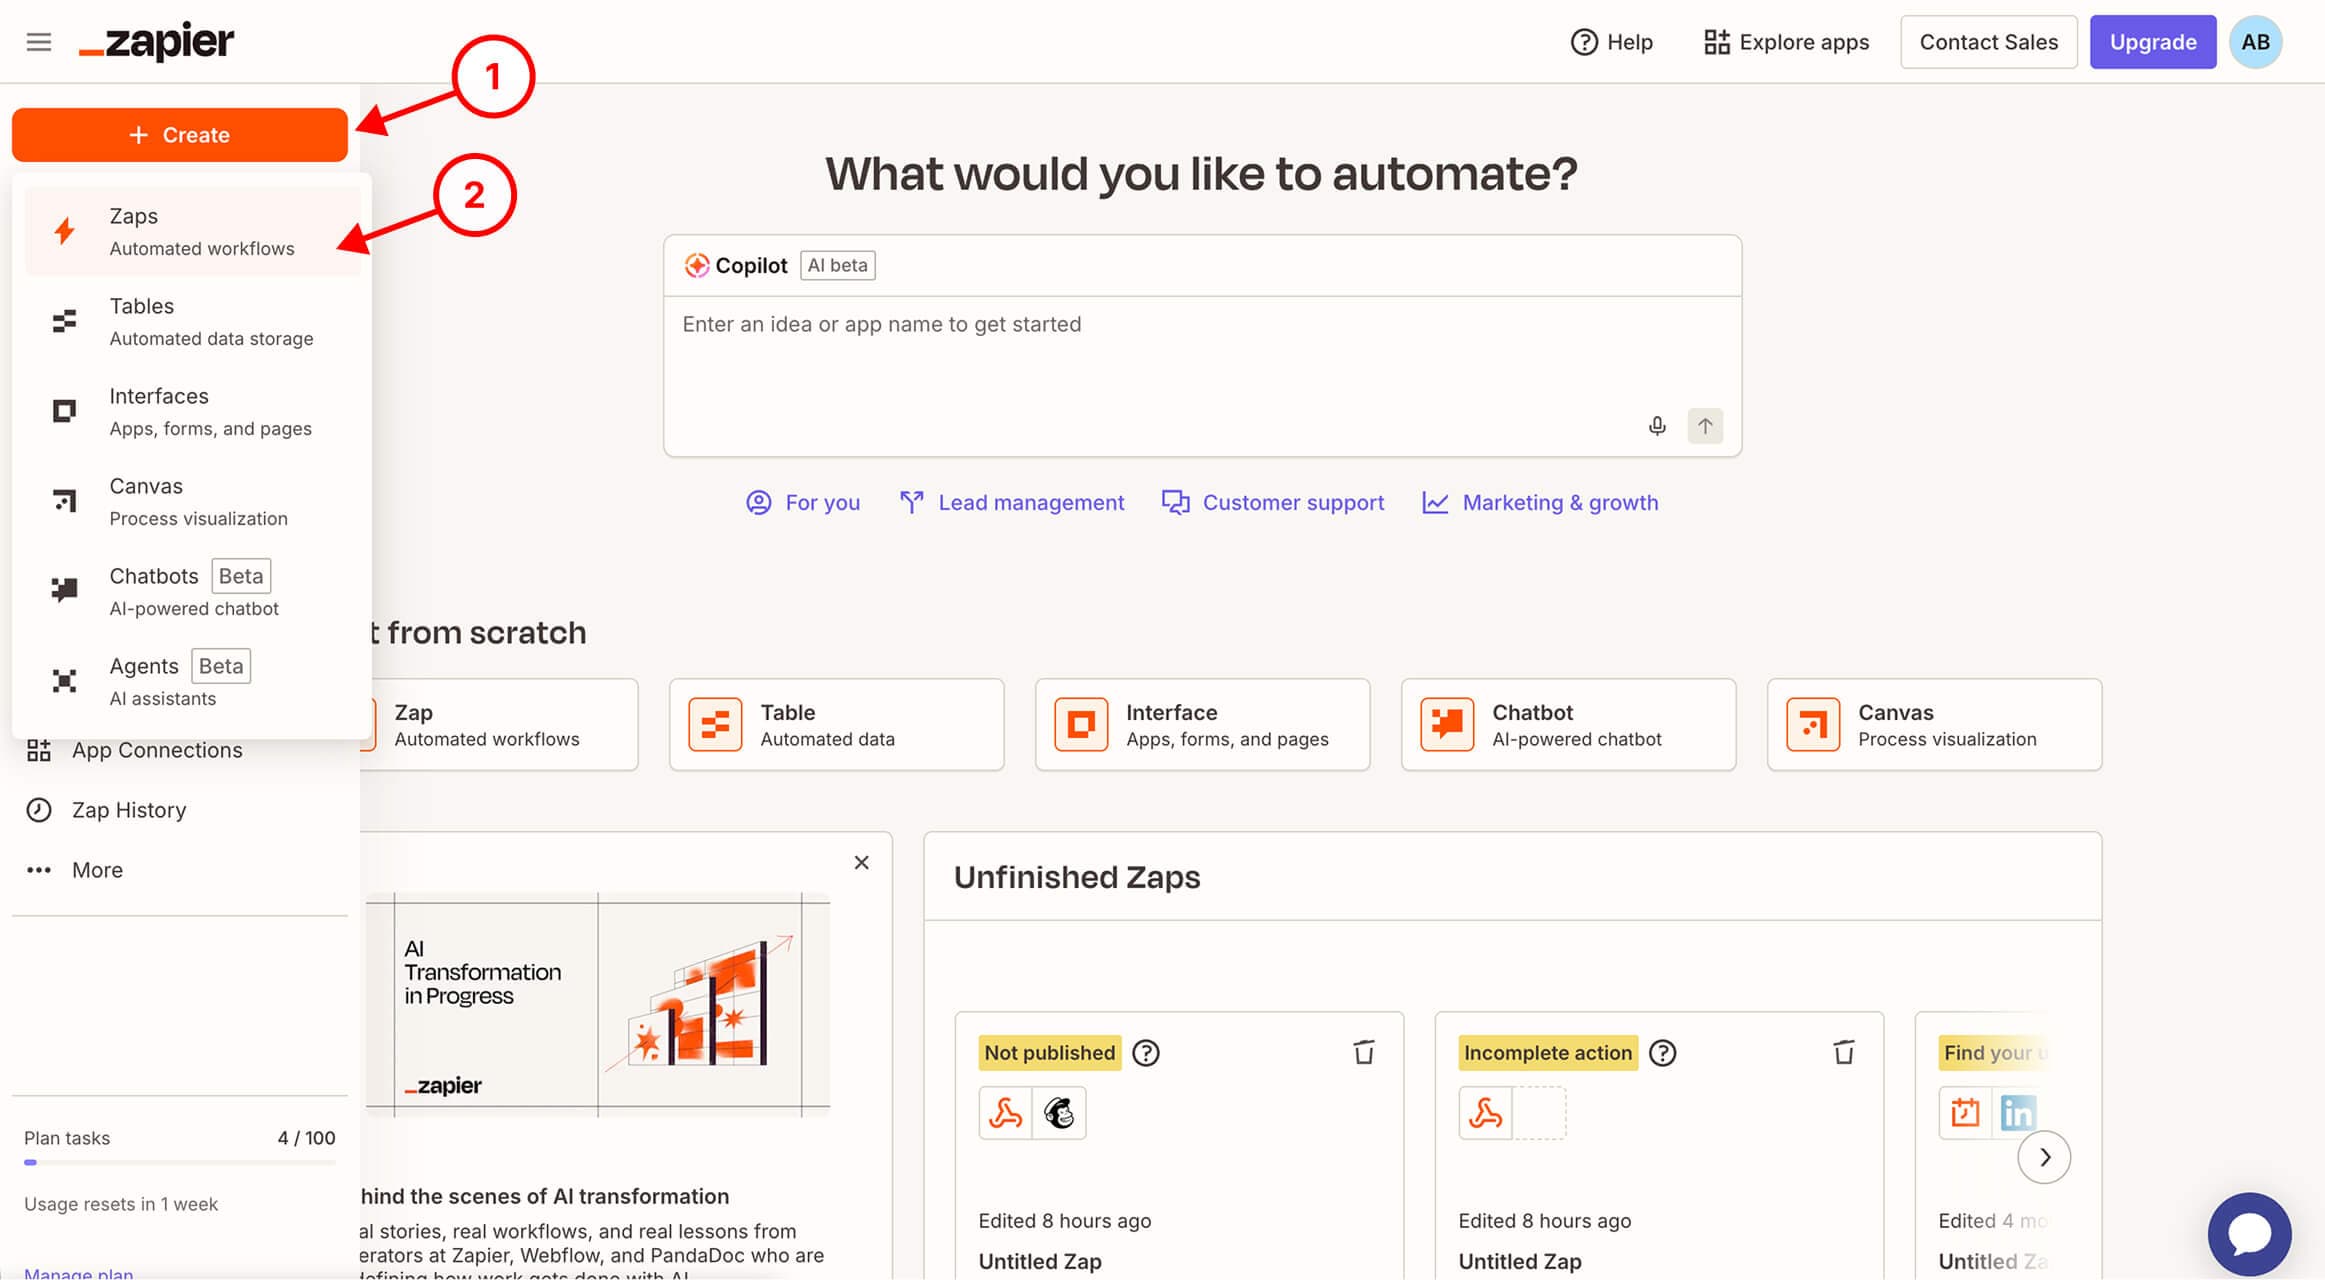Select the Lead management category tab

pos(1012,502)
